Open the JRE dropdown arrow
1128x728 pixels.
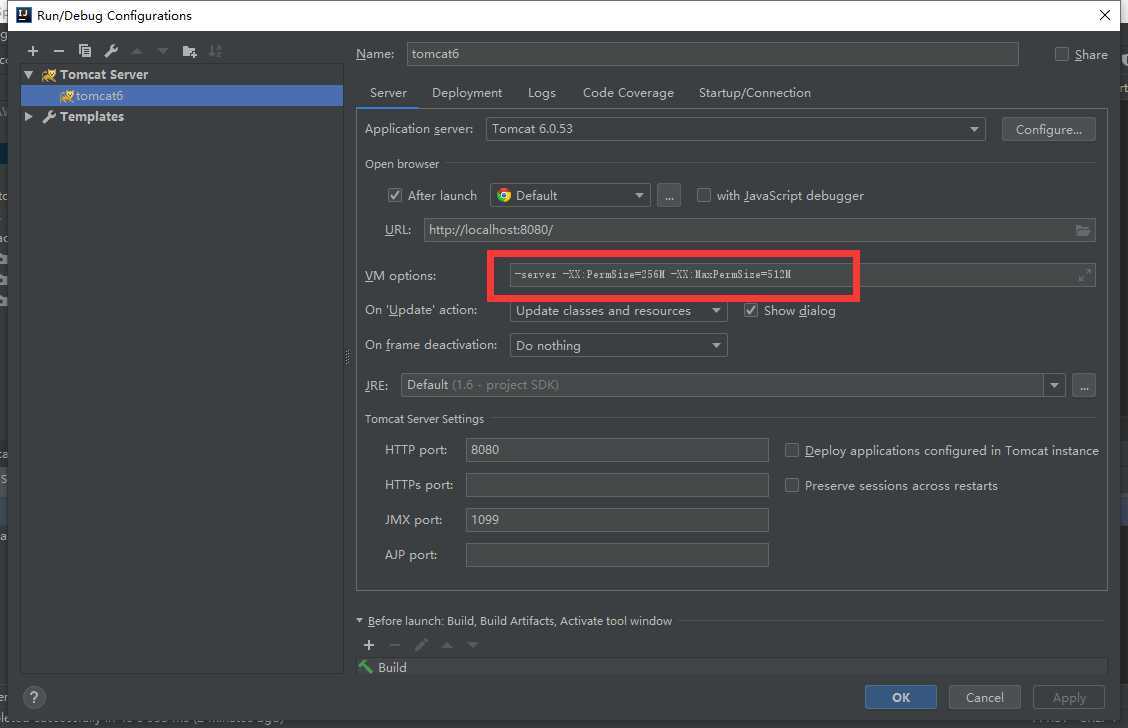(1054, 386)
